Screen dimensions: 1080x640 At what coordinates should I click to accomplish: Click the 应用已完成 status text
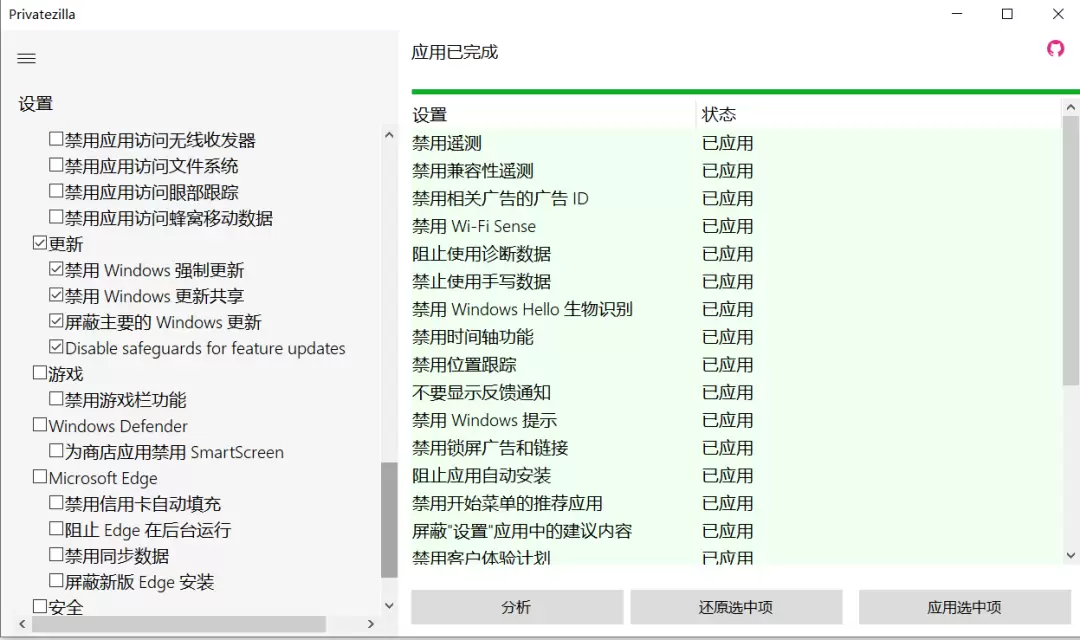point(455,52)
